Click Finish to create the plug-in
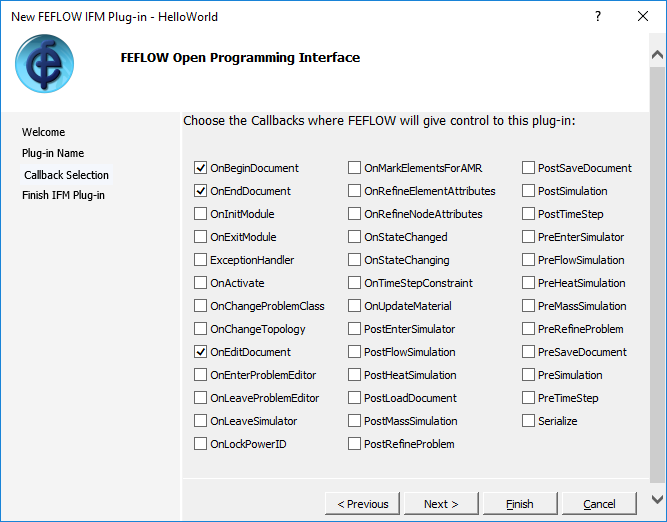The width and height of the screenshot is (667, 522). click(x=520, y=504)
